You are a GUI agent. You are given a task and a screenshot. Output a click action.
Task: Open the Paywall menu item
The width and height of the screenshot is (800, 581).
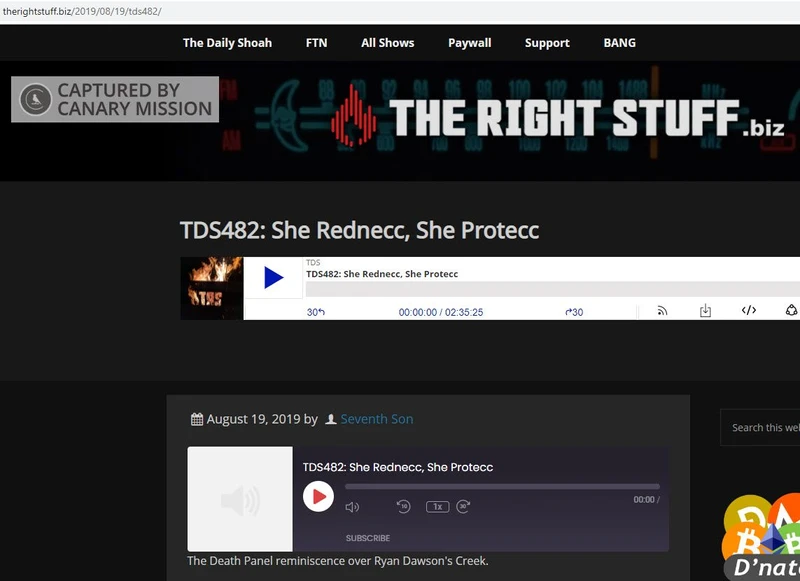pyautogui.click(x=469, y=43)
